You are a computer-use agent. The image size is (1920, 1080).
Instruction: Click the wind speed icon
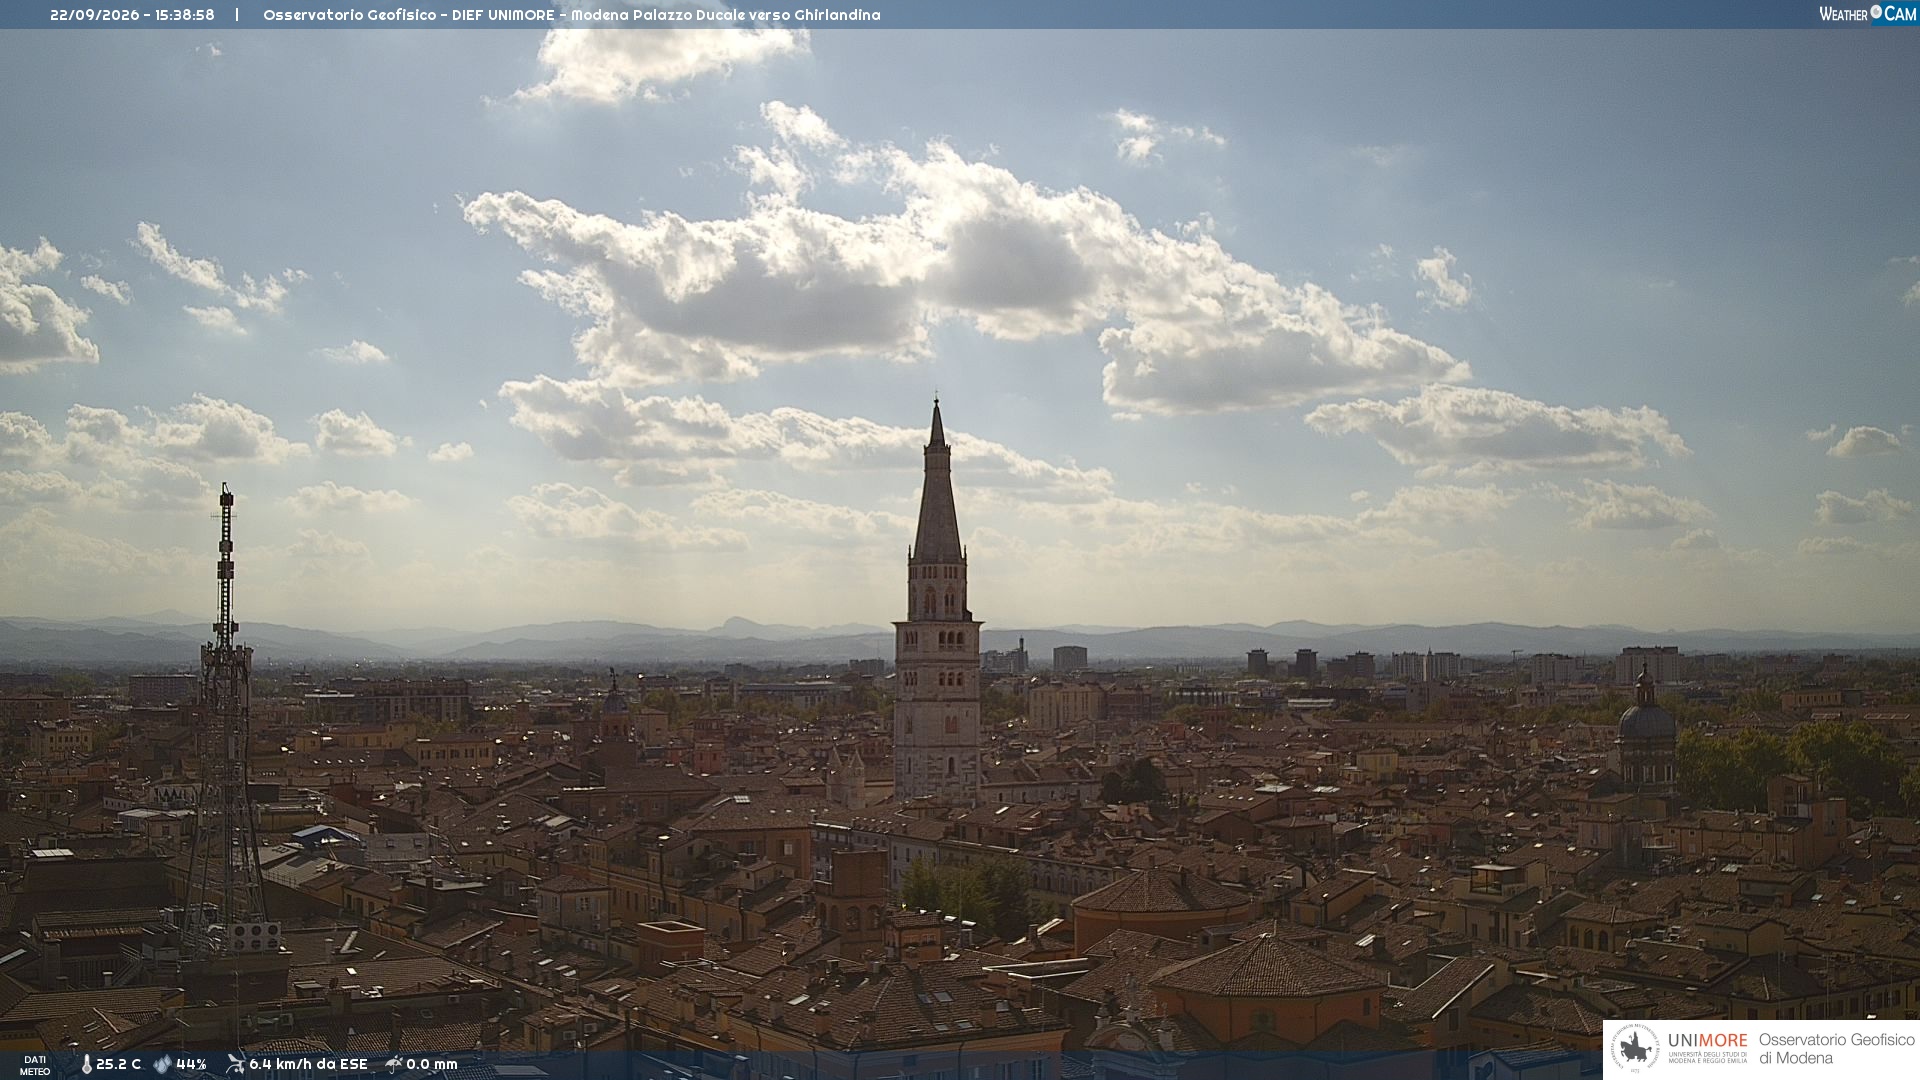[x=235, y=1064]
